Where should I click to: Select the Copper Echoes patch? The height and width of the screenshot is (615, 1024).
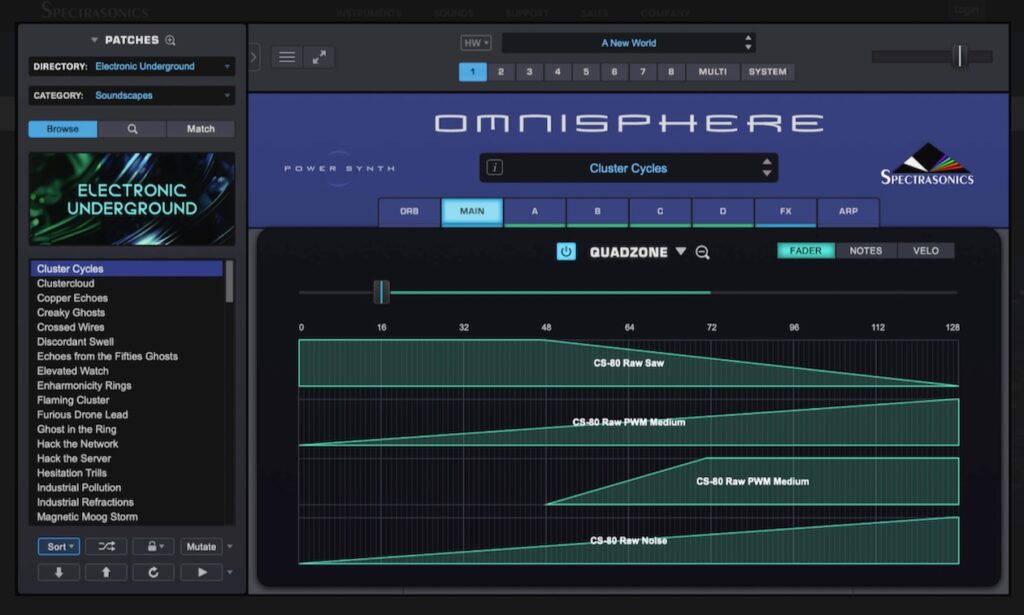click(x=72, y=298)
